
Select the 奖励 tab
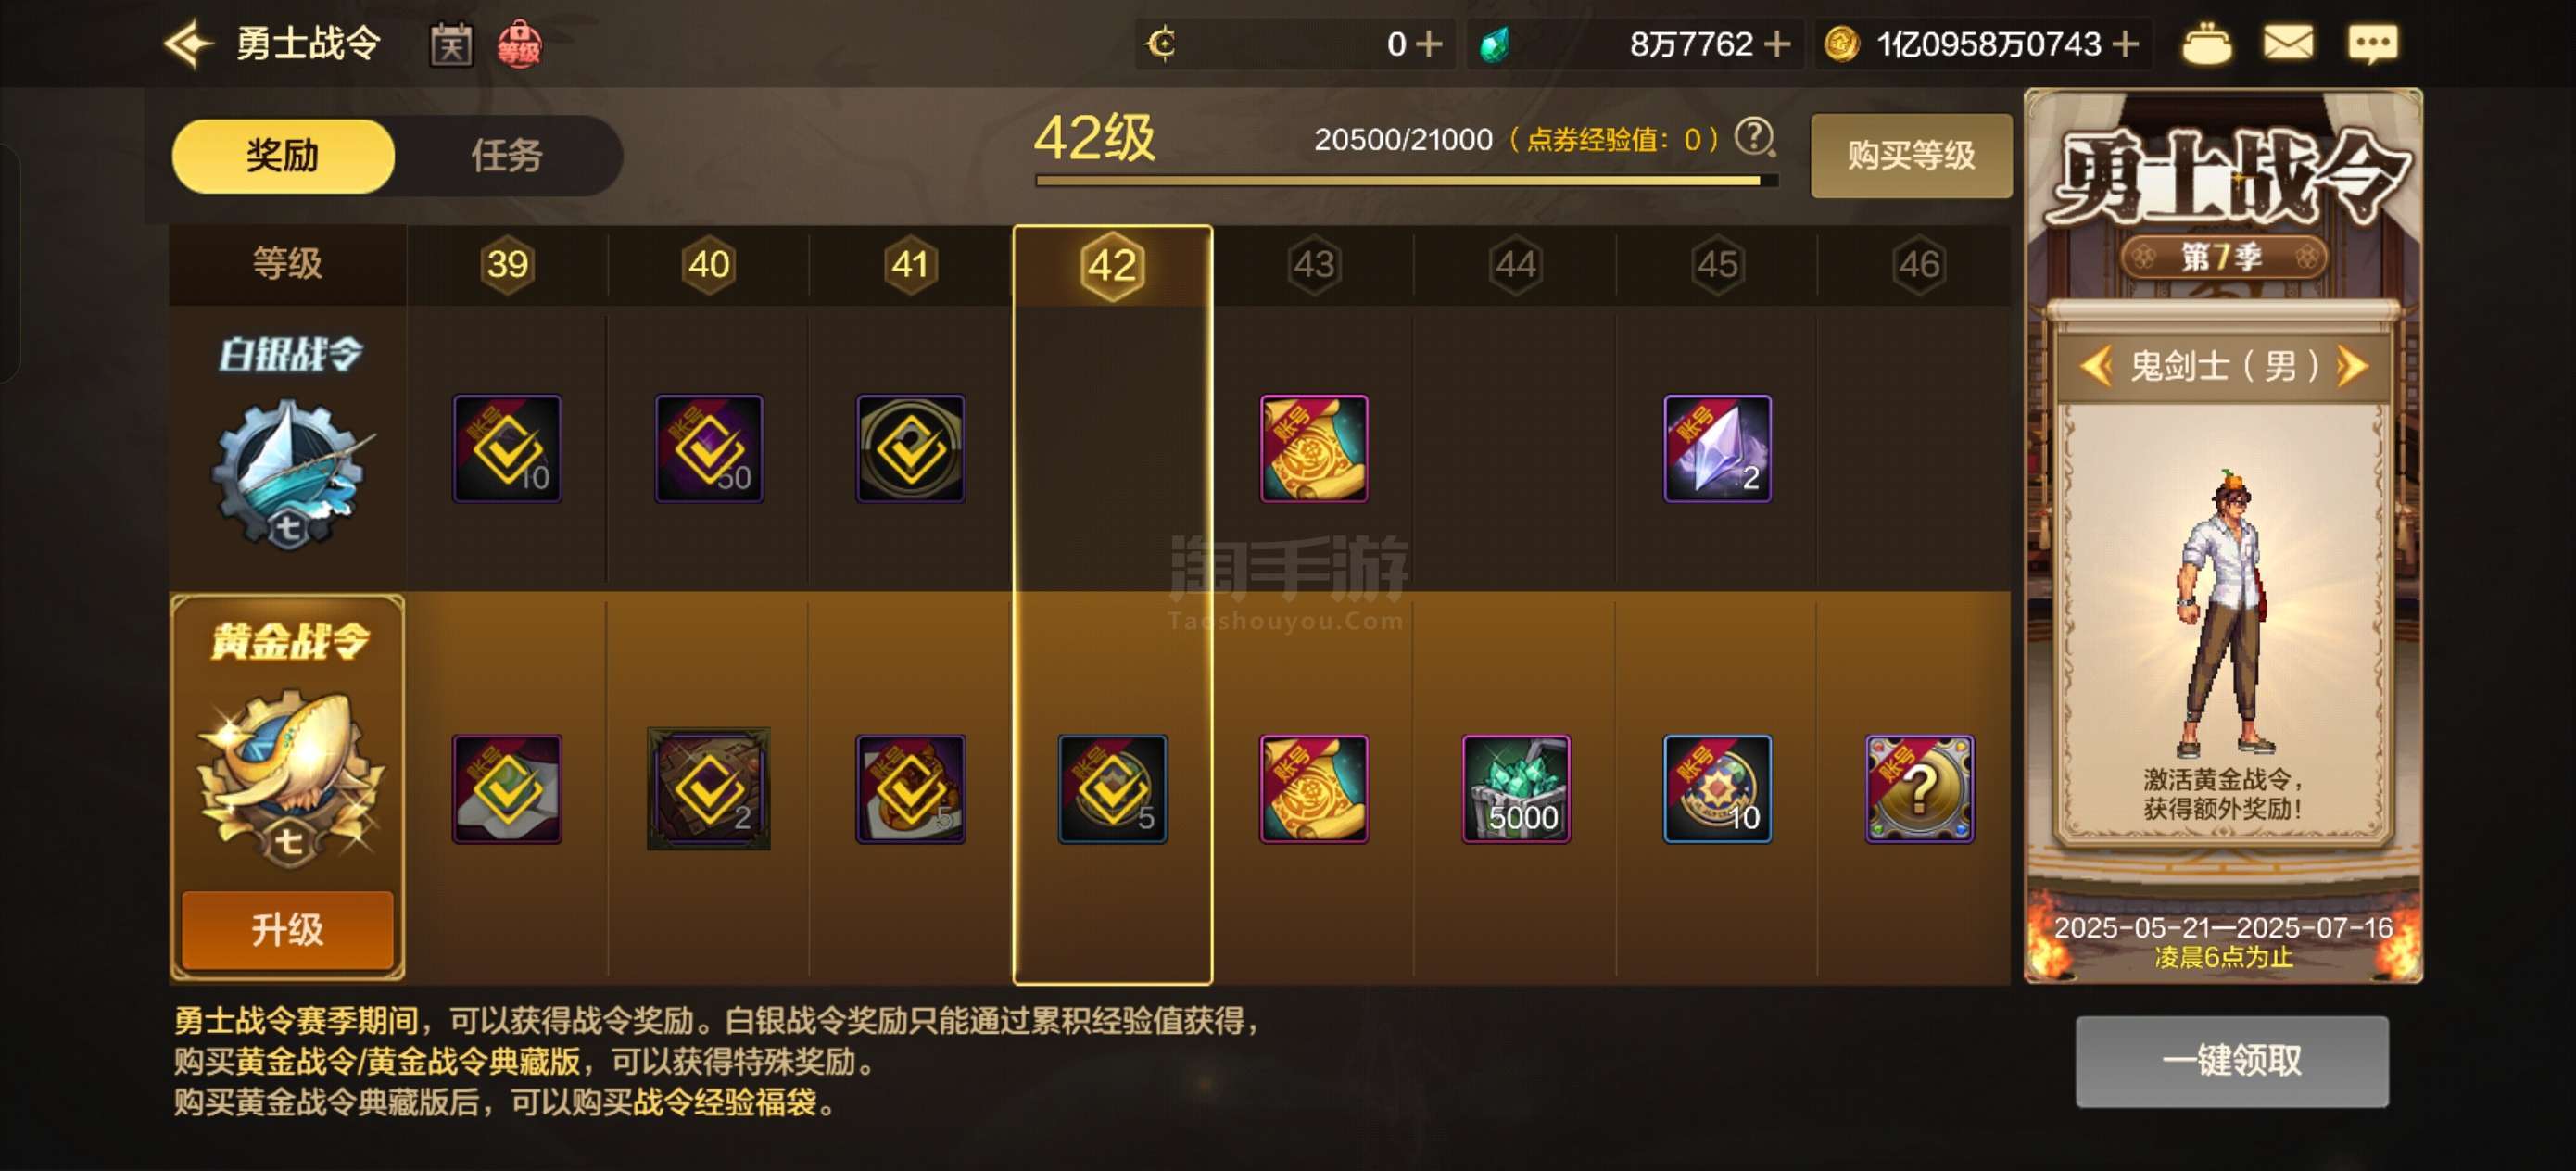pos(283,156)
